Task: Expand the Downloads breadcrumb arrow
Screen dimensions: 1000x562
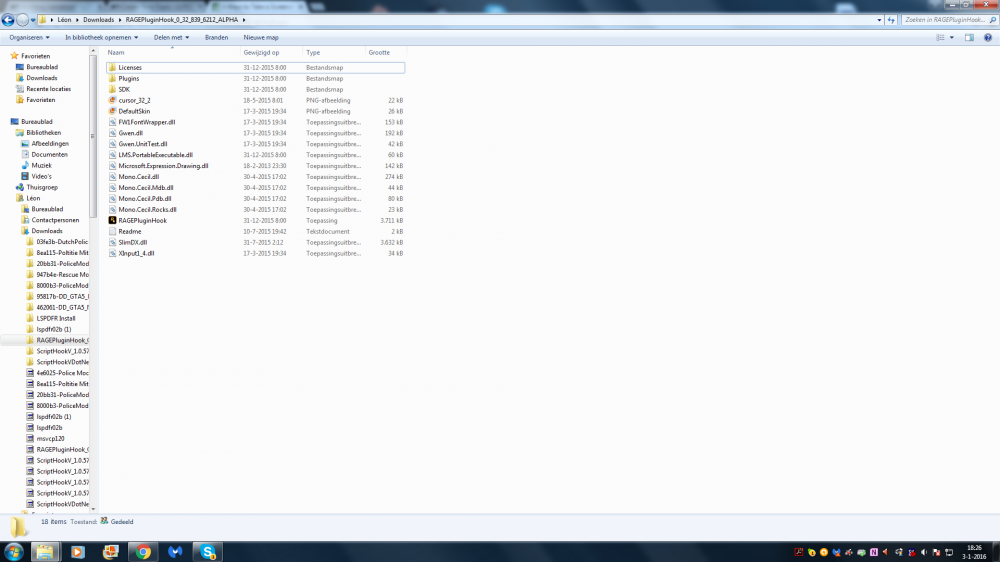Action: point(119,20)
